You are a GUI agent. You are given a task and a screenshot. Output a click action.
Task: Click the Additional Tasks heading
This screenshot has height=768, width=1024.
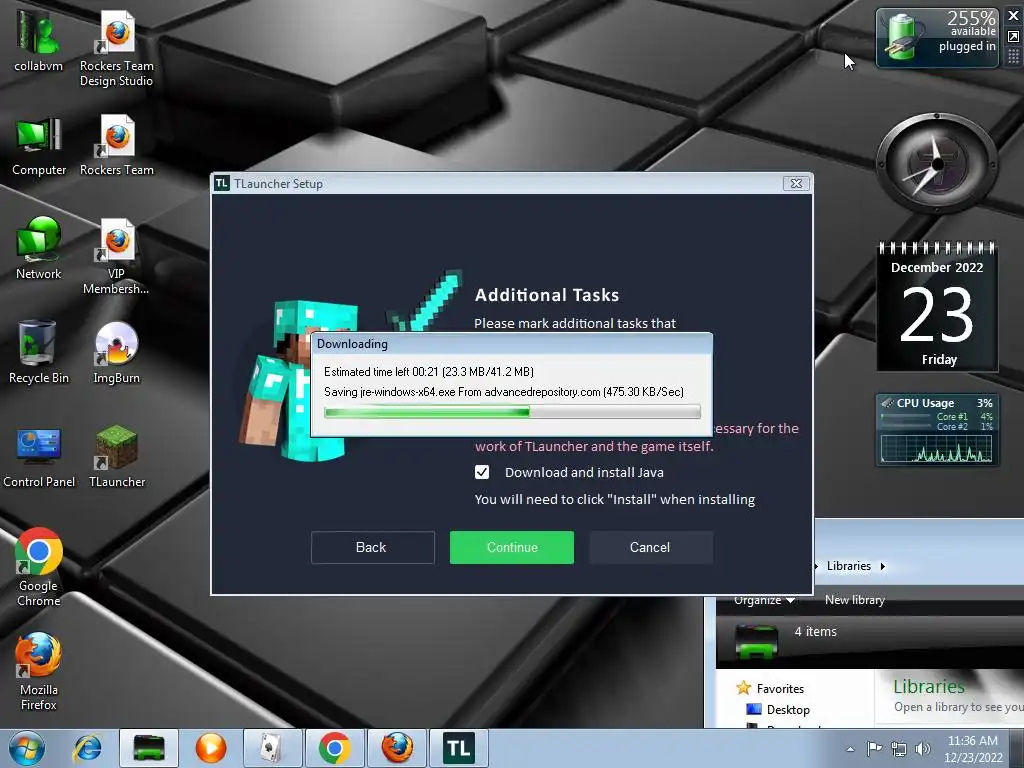pyautogui.click(x=547, y=295)
